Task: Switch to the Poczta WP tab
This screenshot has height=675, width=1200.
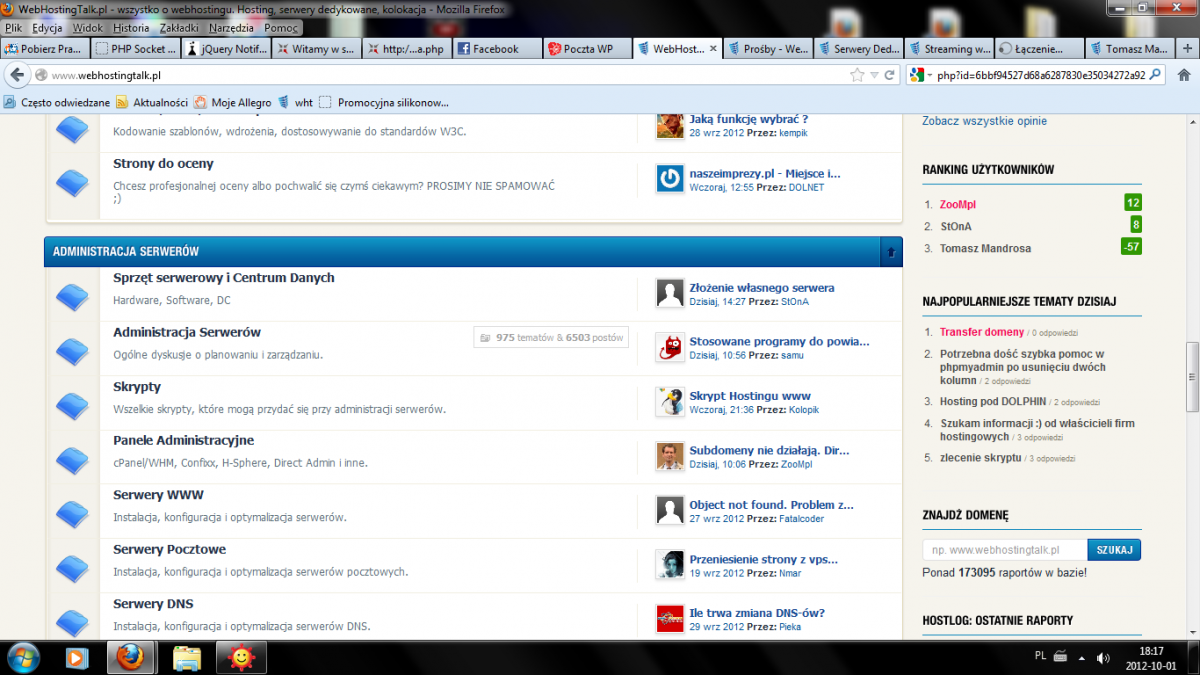Action: [588, 49]
